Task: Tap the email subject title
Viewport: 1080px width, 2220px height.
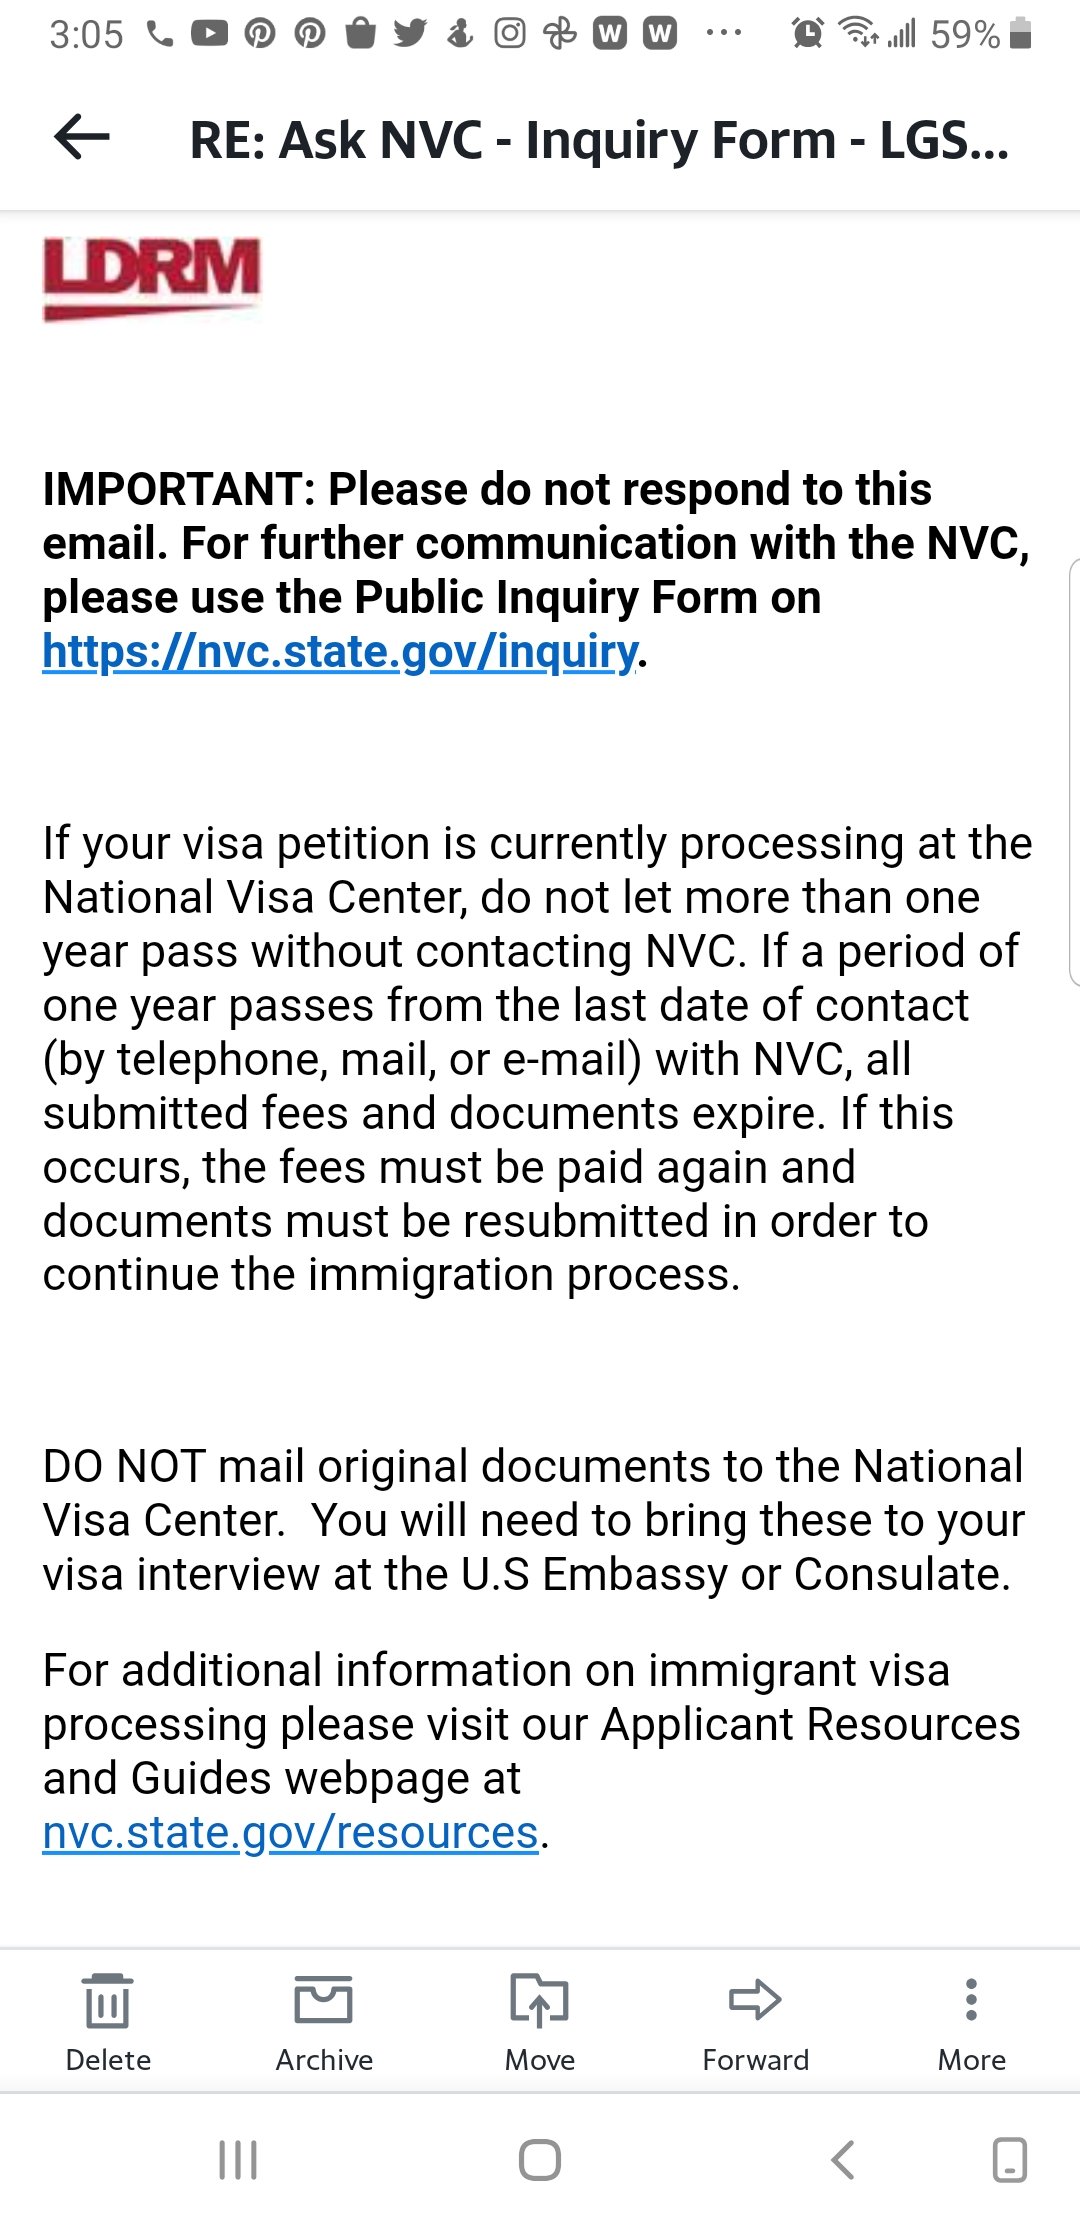Action: tap(599, 140)
